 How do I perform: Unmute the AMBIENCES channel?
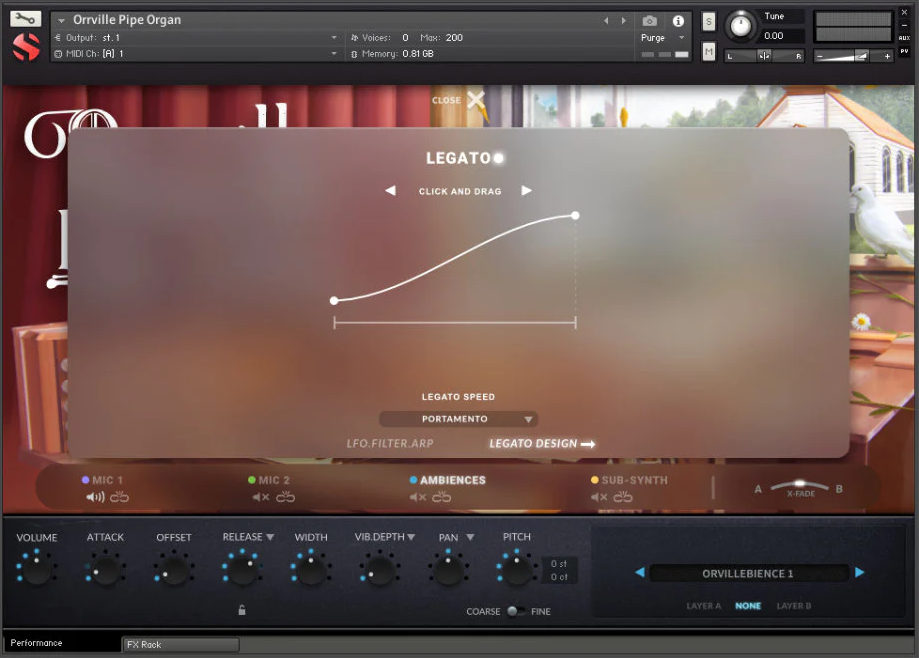[418, 496]
